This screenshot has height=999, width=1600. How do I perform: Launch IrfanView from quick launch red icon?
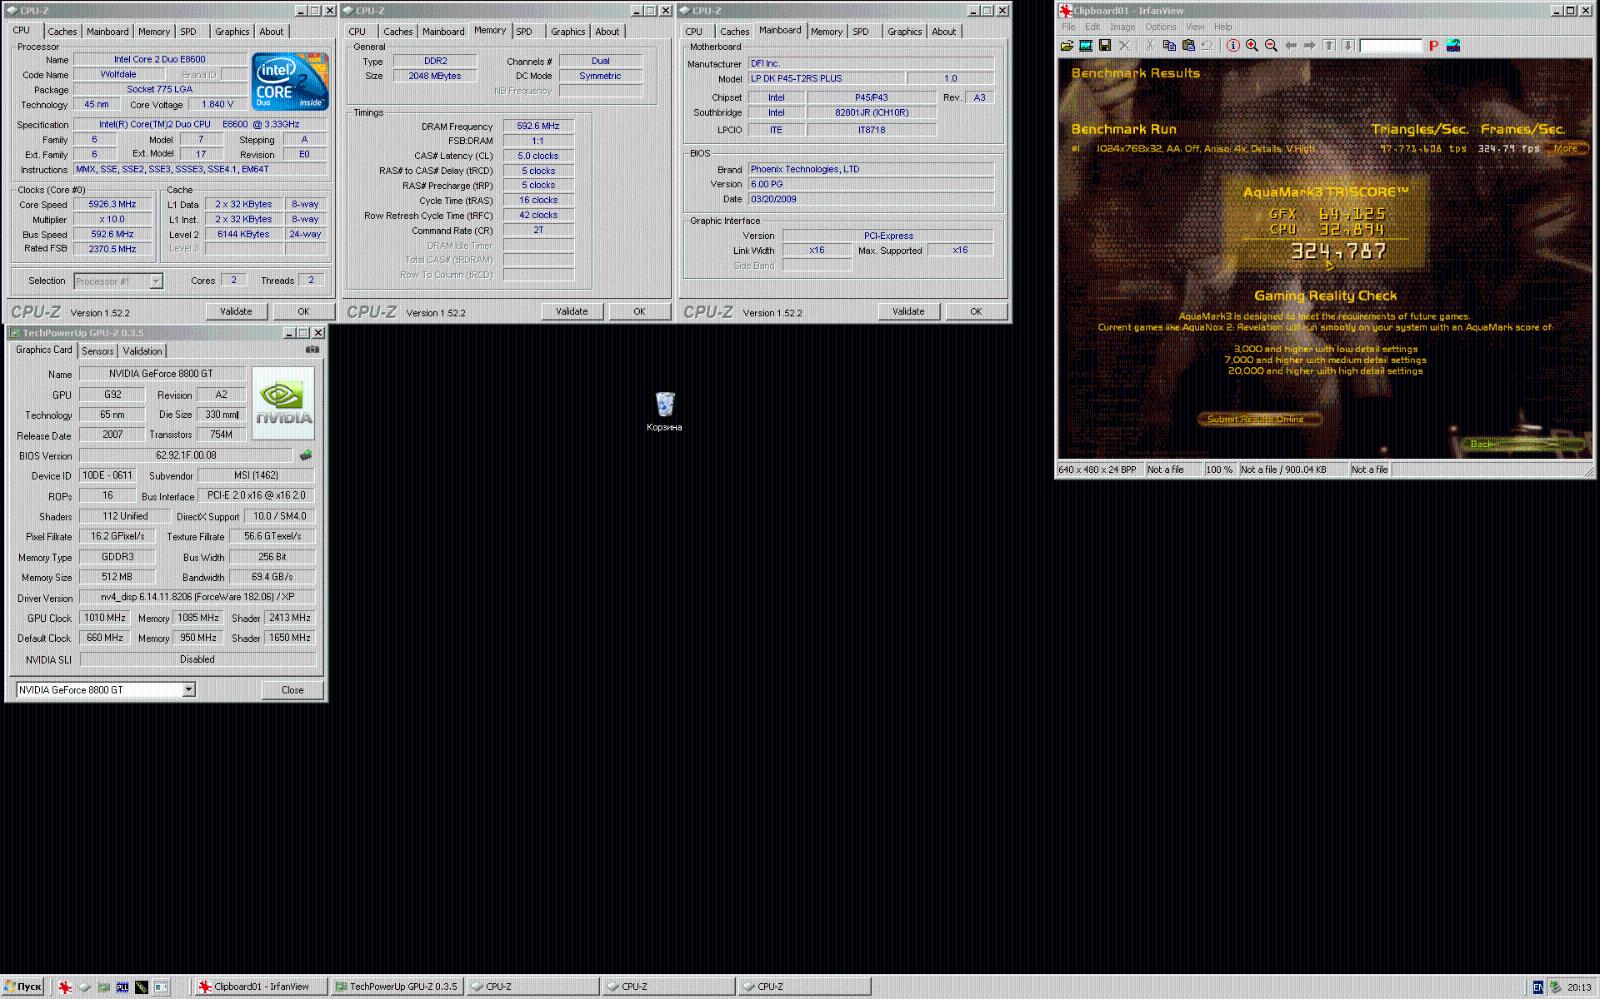tap(65, 987)
